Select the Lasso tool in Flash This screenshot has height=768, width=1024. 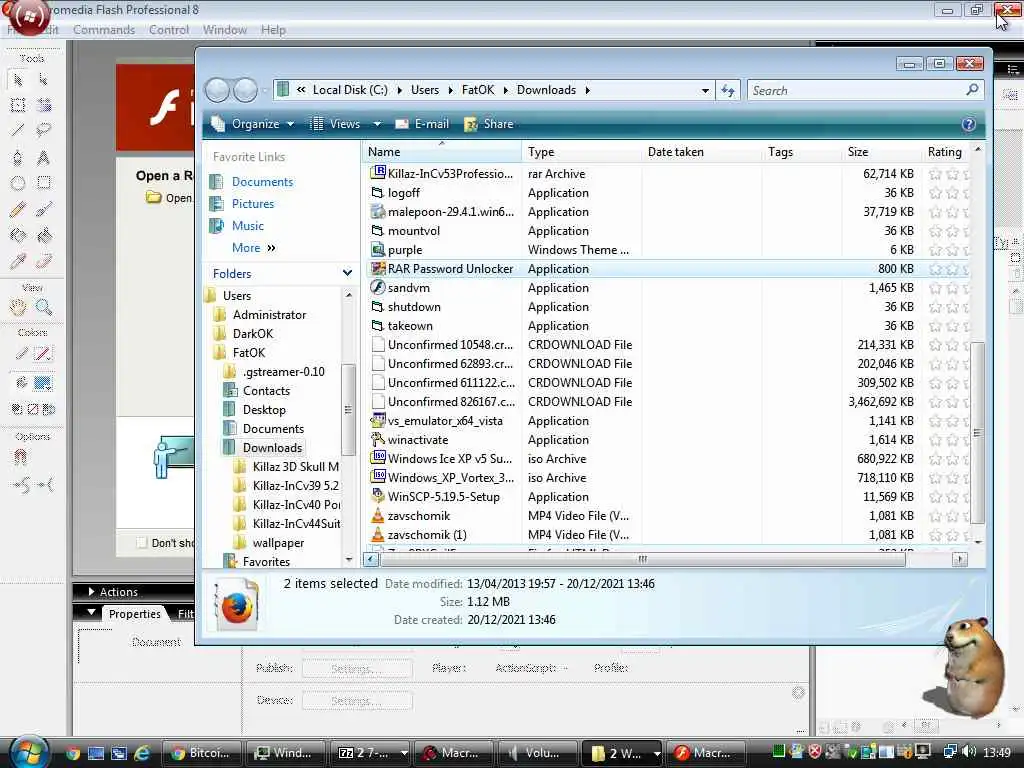click(x=43, y=130)
